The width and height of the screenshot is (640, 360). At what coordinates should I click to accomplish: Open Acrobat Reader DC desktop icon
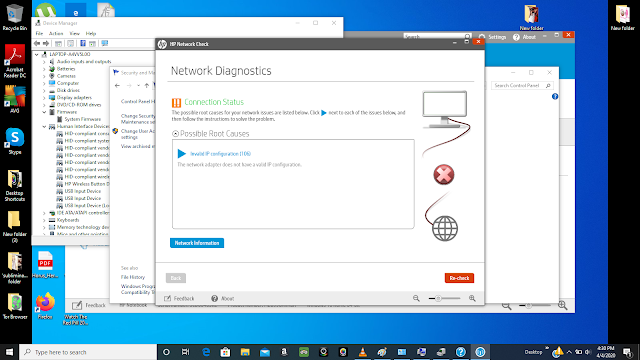[15, 61]
